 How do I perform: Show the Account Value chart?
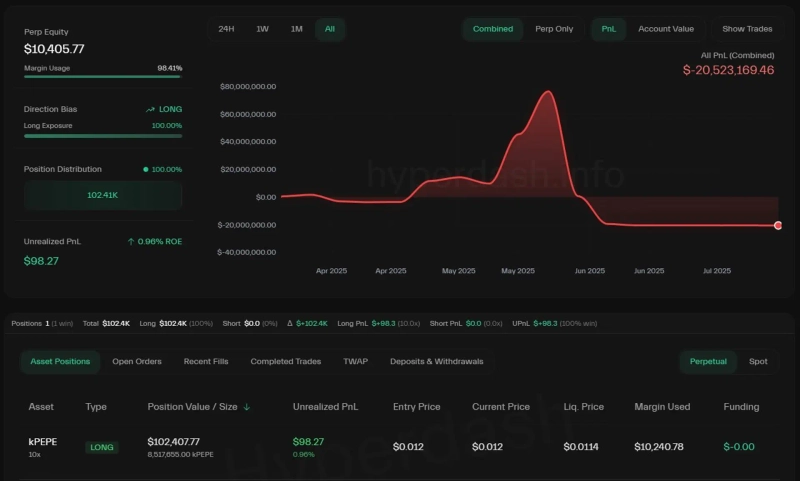[x=665, y=29]
